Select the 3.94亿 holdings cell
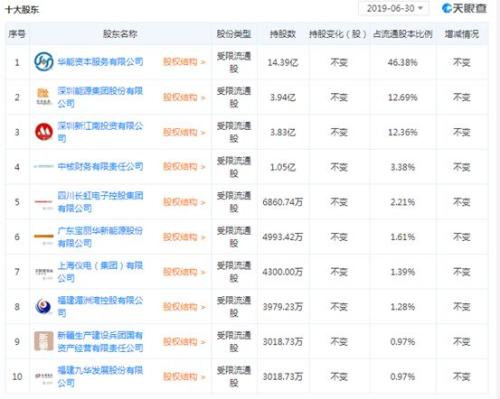The width and height of the screenshot is (500, 399). pyautogui.click(x=283, y=97)
